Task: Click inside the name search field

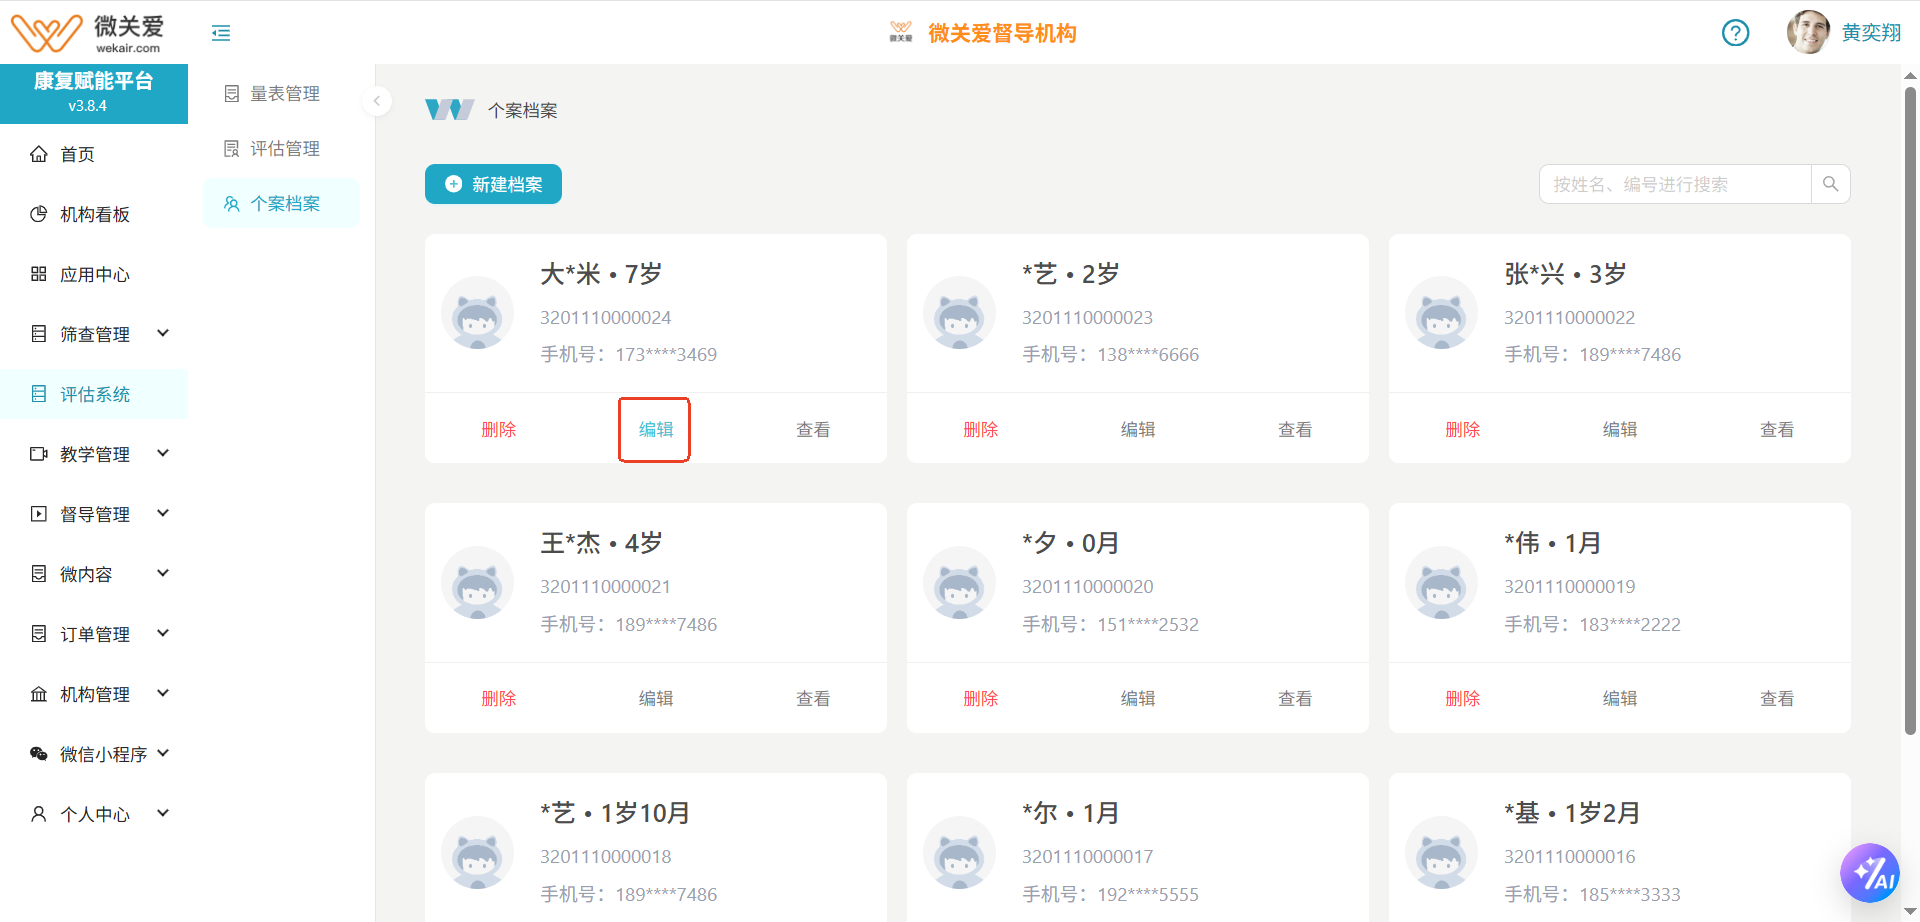Action: (x=1670, y=184)
